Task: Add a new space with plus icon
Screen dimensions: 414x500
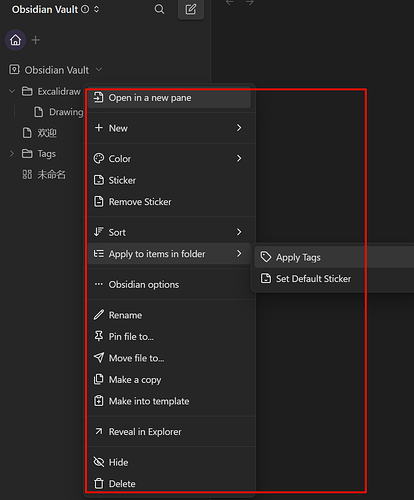Action: 36,40
